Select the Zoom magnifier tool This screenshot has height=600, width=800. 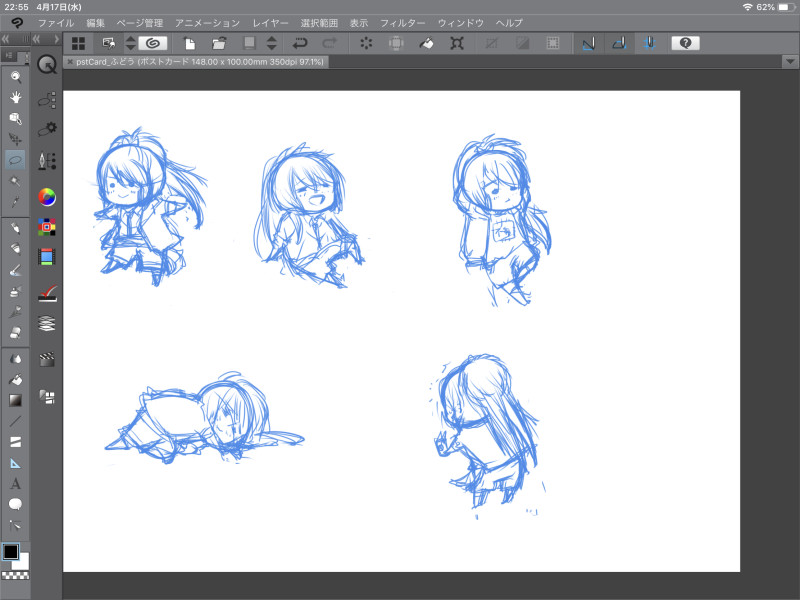point(16,77)
